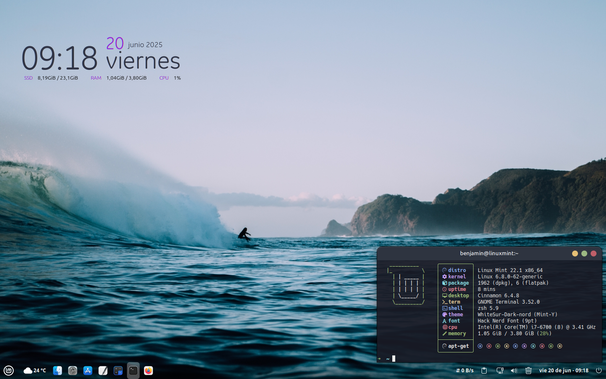Viewport: 606px width, 379px height.
Task: Click the 'uptime' label in terminal
Action: (x=457, y=289)
